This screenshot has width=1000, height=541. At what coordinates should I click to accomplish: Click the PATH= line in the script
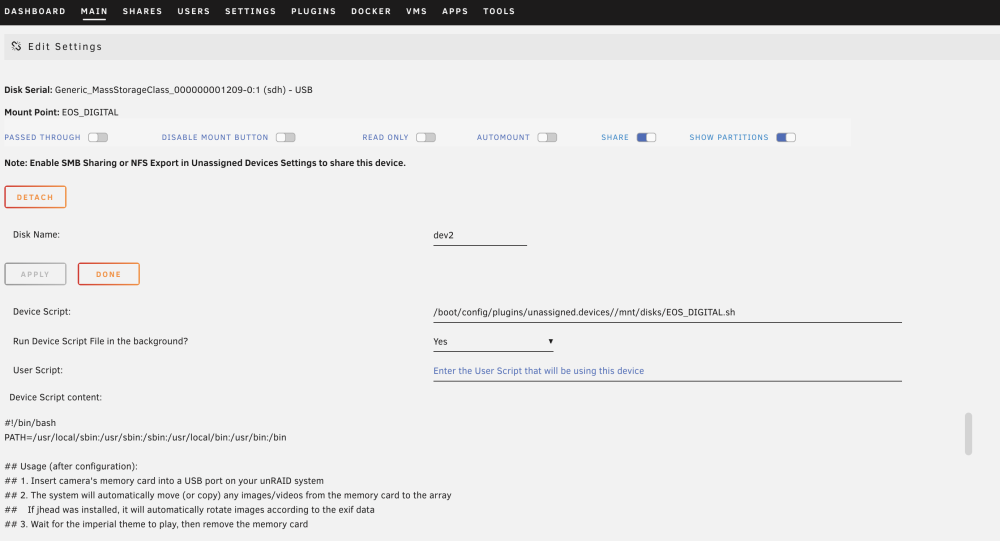(x=145, y=438)
